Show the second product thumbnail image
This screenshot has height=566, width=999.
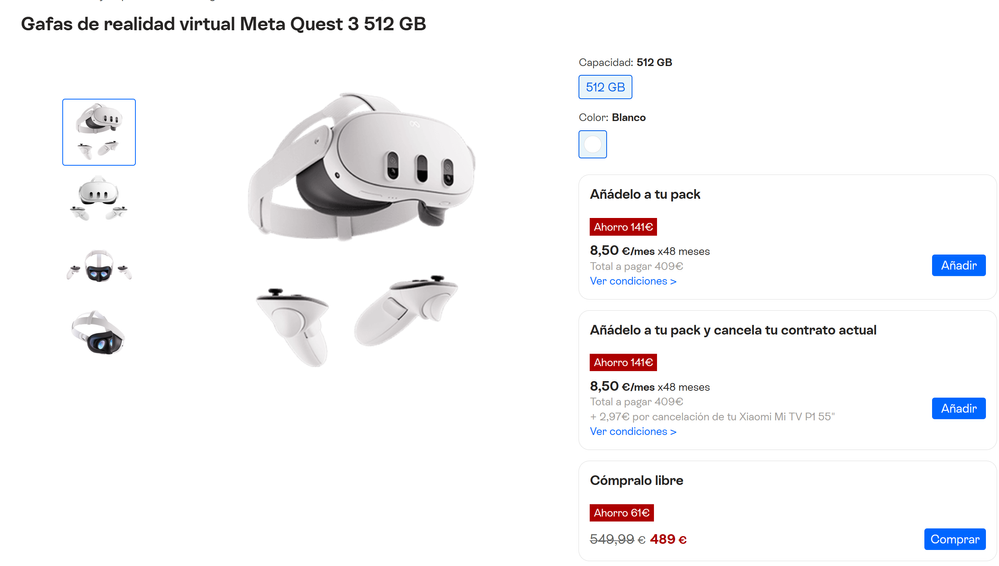pos(99,198)
